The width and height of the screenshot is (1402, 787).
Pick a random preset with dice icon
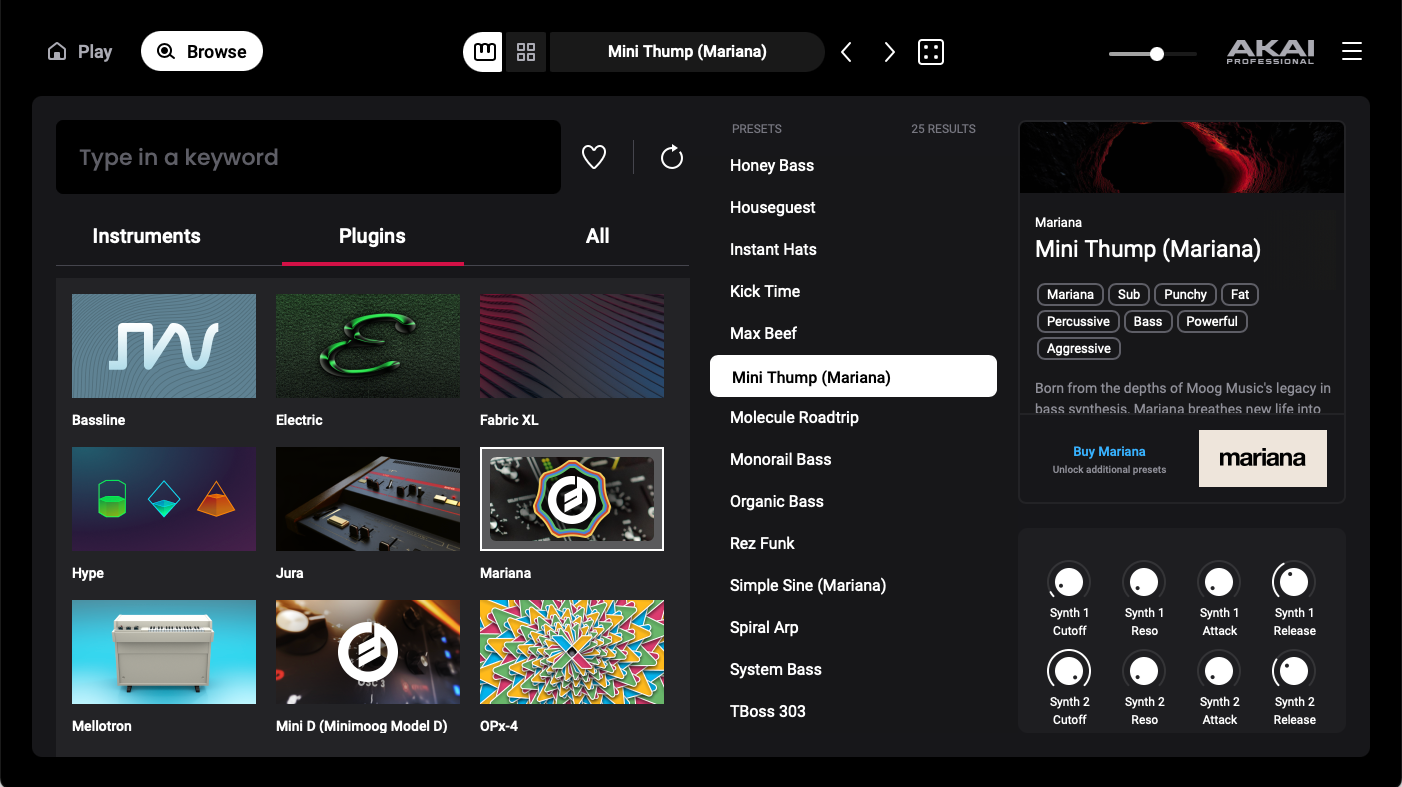pyautogui.click(x=931, y=52)
